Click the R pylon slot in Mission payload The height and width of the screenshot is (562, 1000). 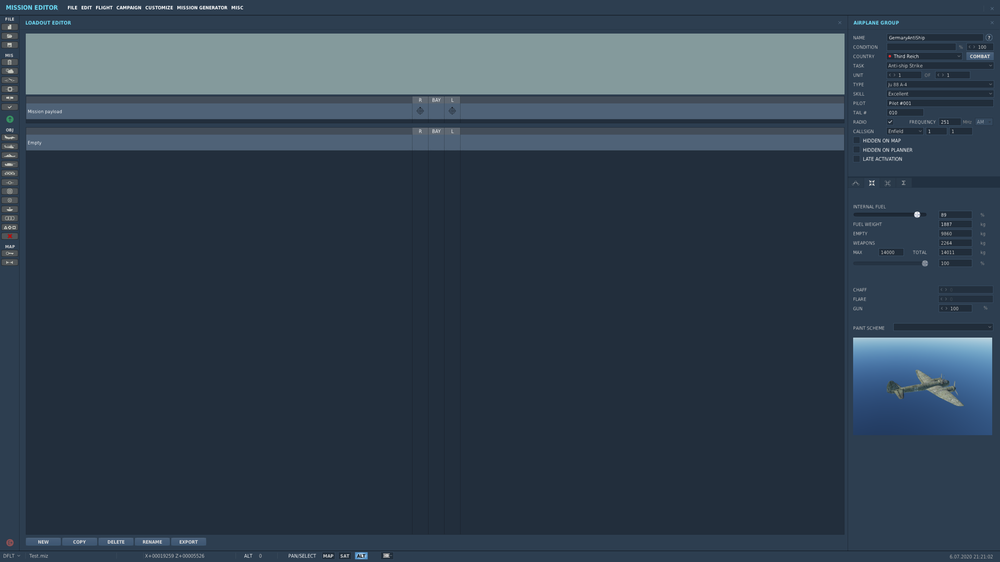click(x=420, y=111)
